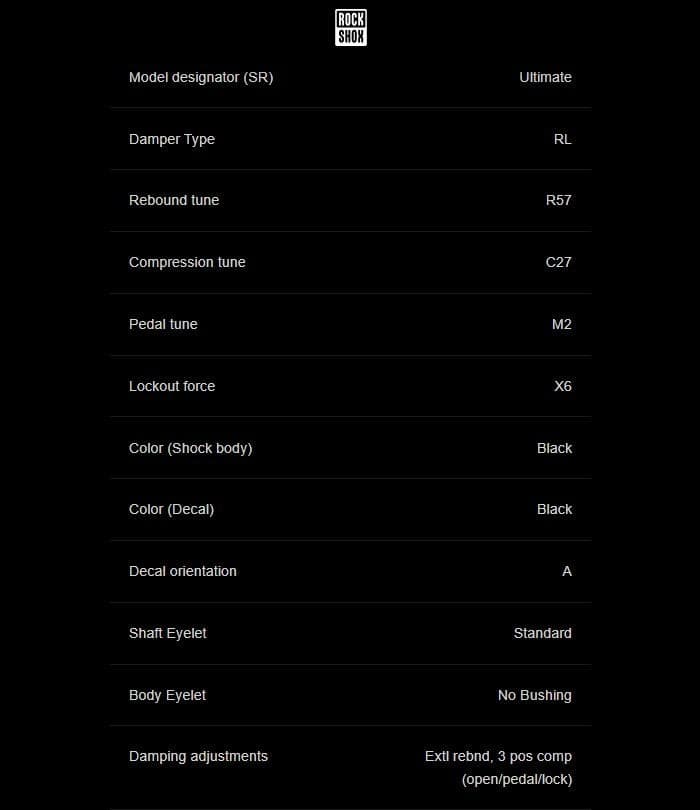This screenshot has width=700, height=810.
Task: Click the C27 compression value
Action: [558, 262]
